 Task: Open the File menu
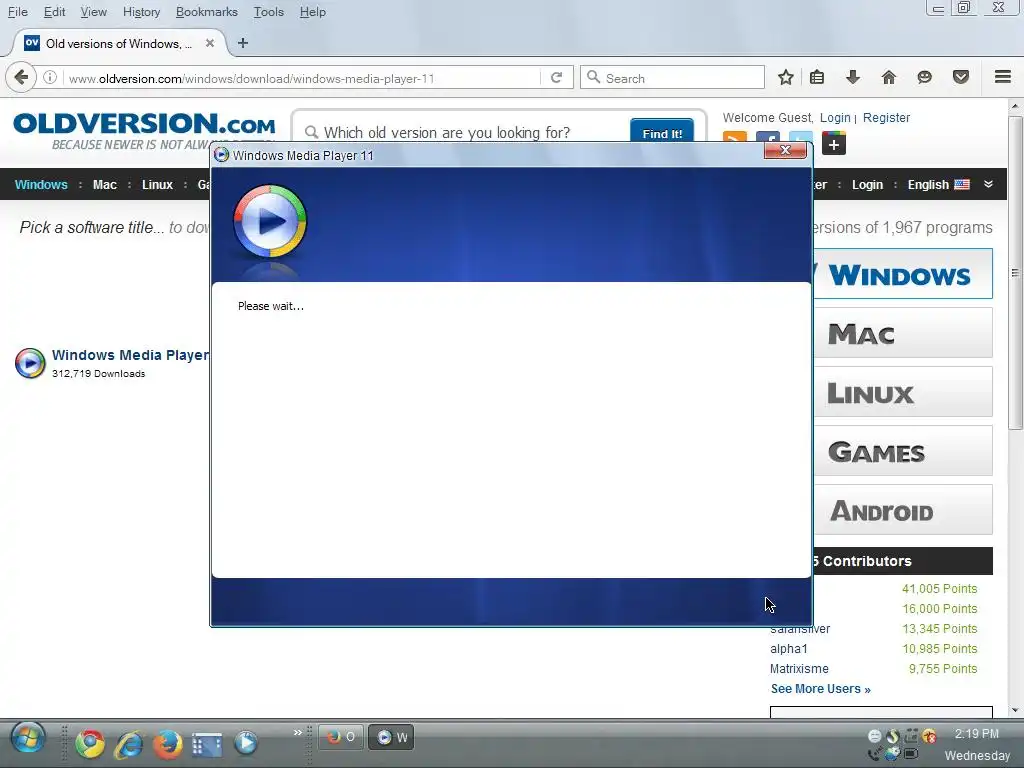point(18,12)
